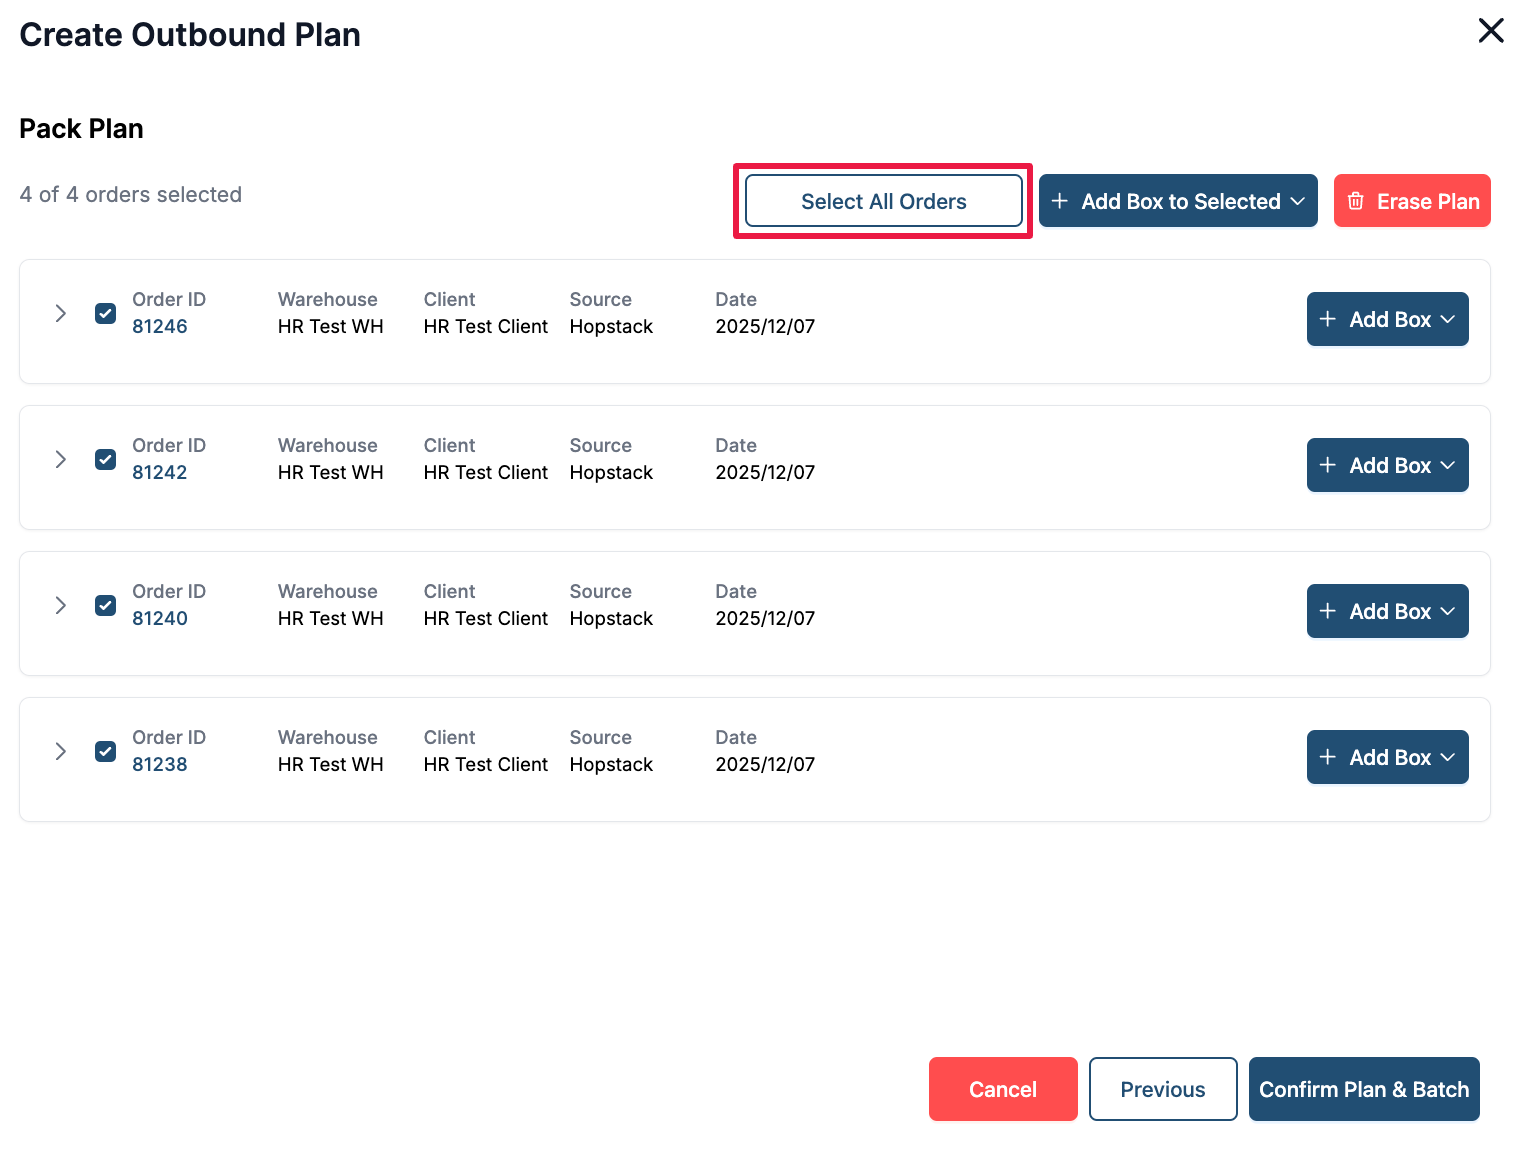The height and width of the screenshot is (1154, 1524).
Task: Expand order 81246 row chevron
Action: pyautogui.click(x=61, y=314)
